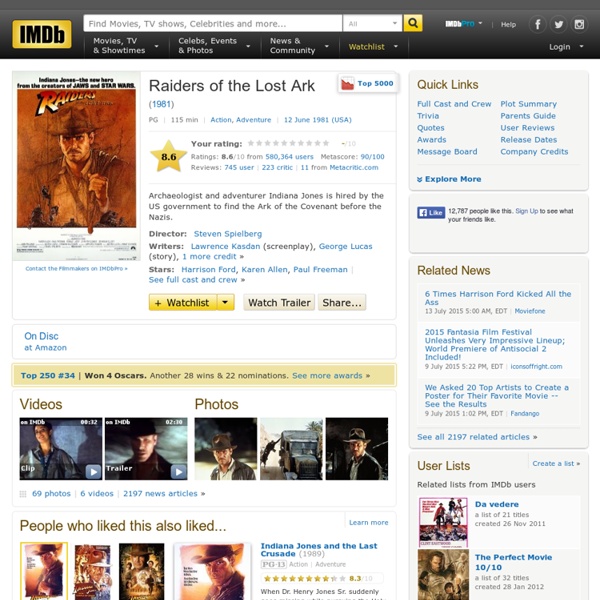Open the Company Credits quick link
600x600 pixels.
pyautogui.click(x=534, y=152)
